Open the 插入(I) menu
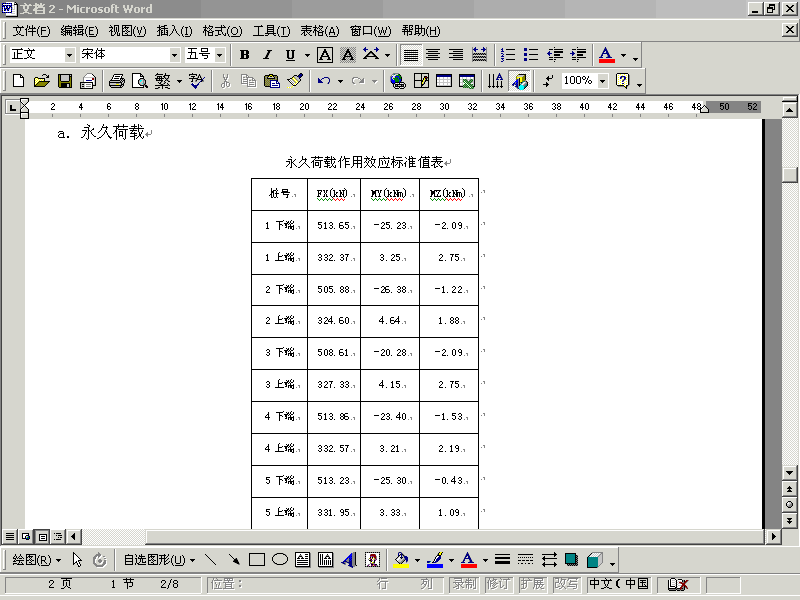Viewport: 800px width, 600px height. tap(174, 31)
